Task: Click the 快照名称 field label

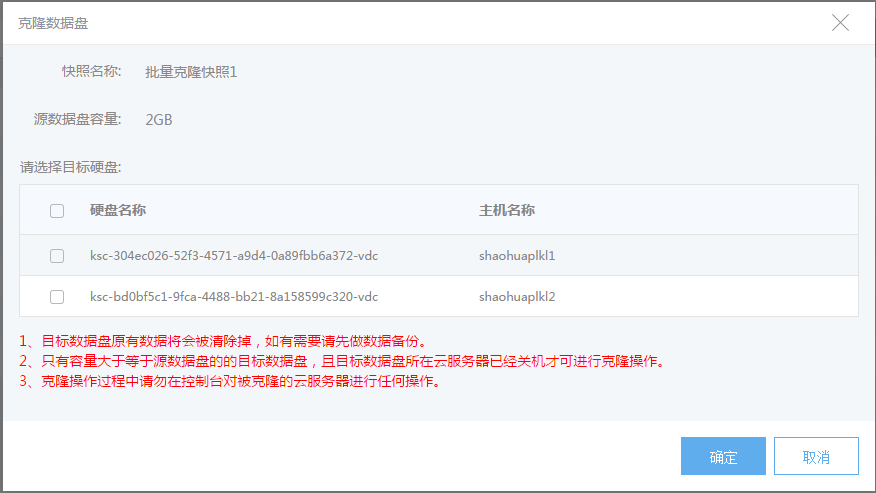Action: coord(91,72)
